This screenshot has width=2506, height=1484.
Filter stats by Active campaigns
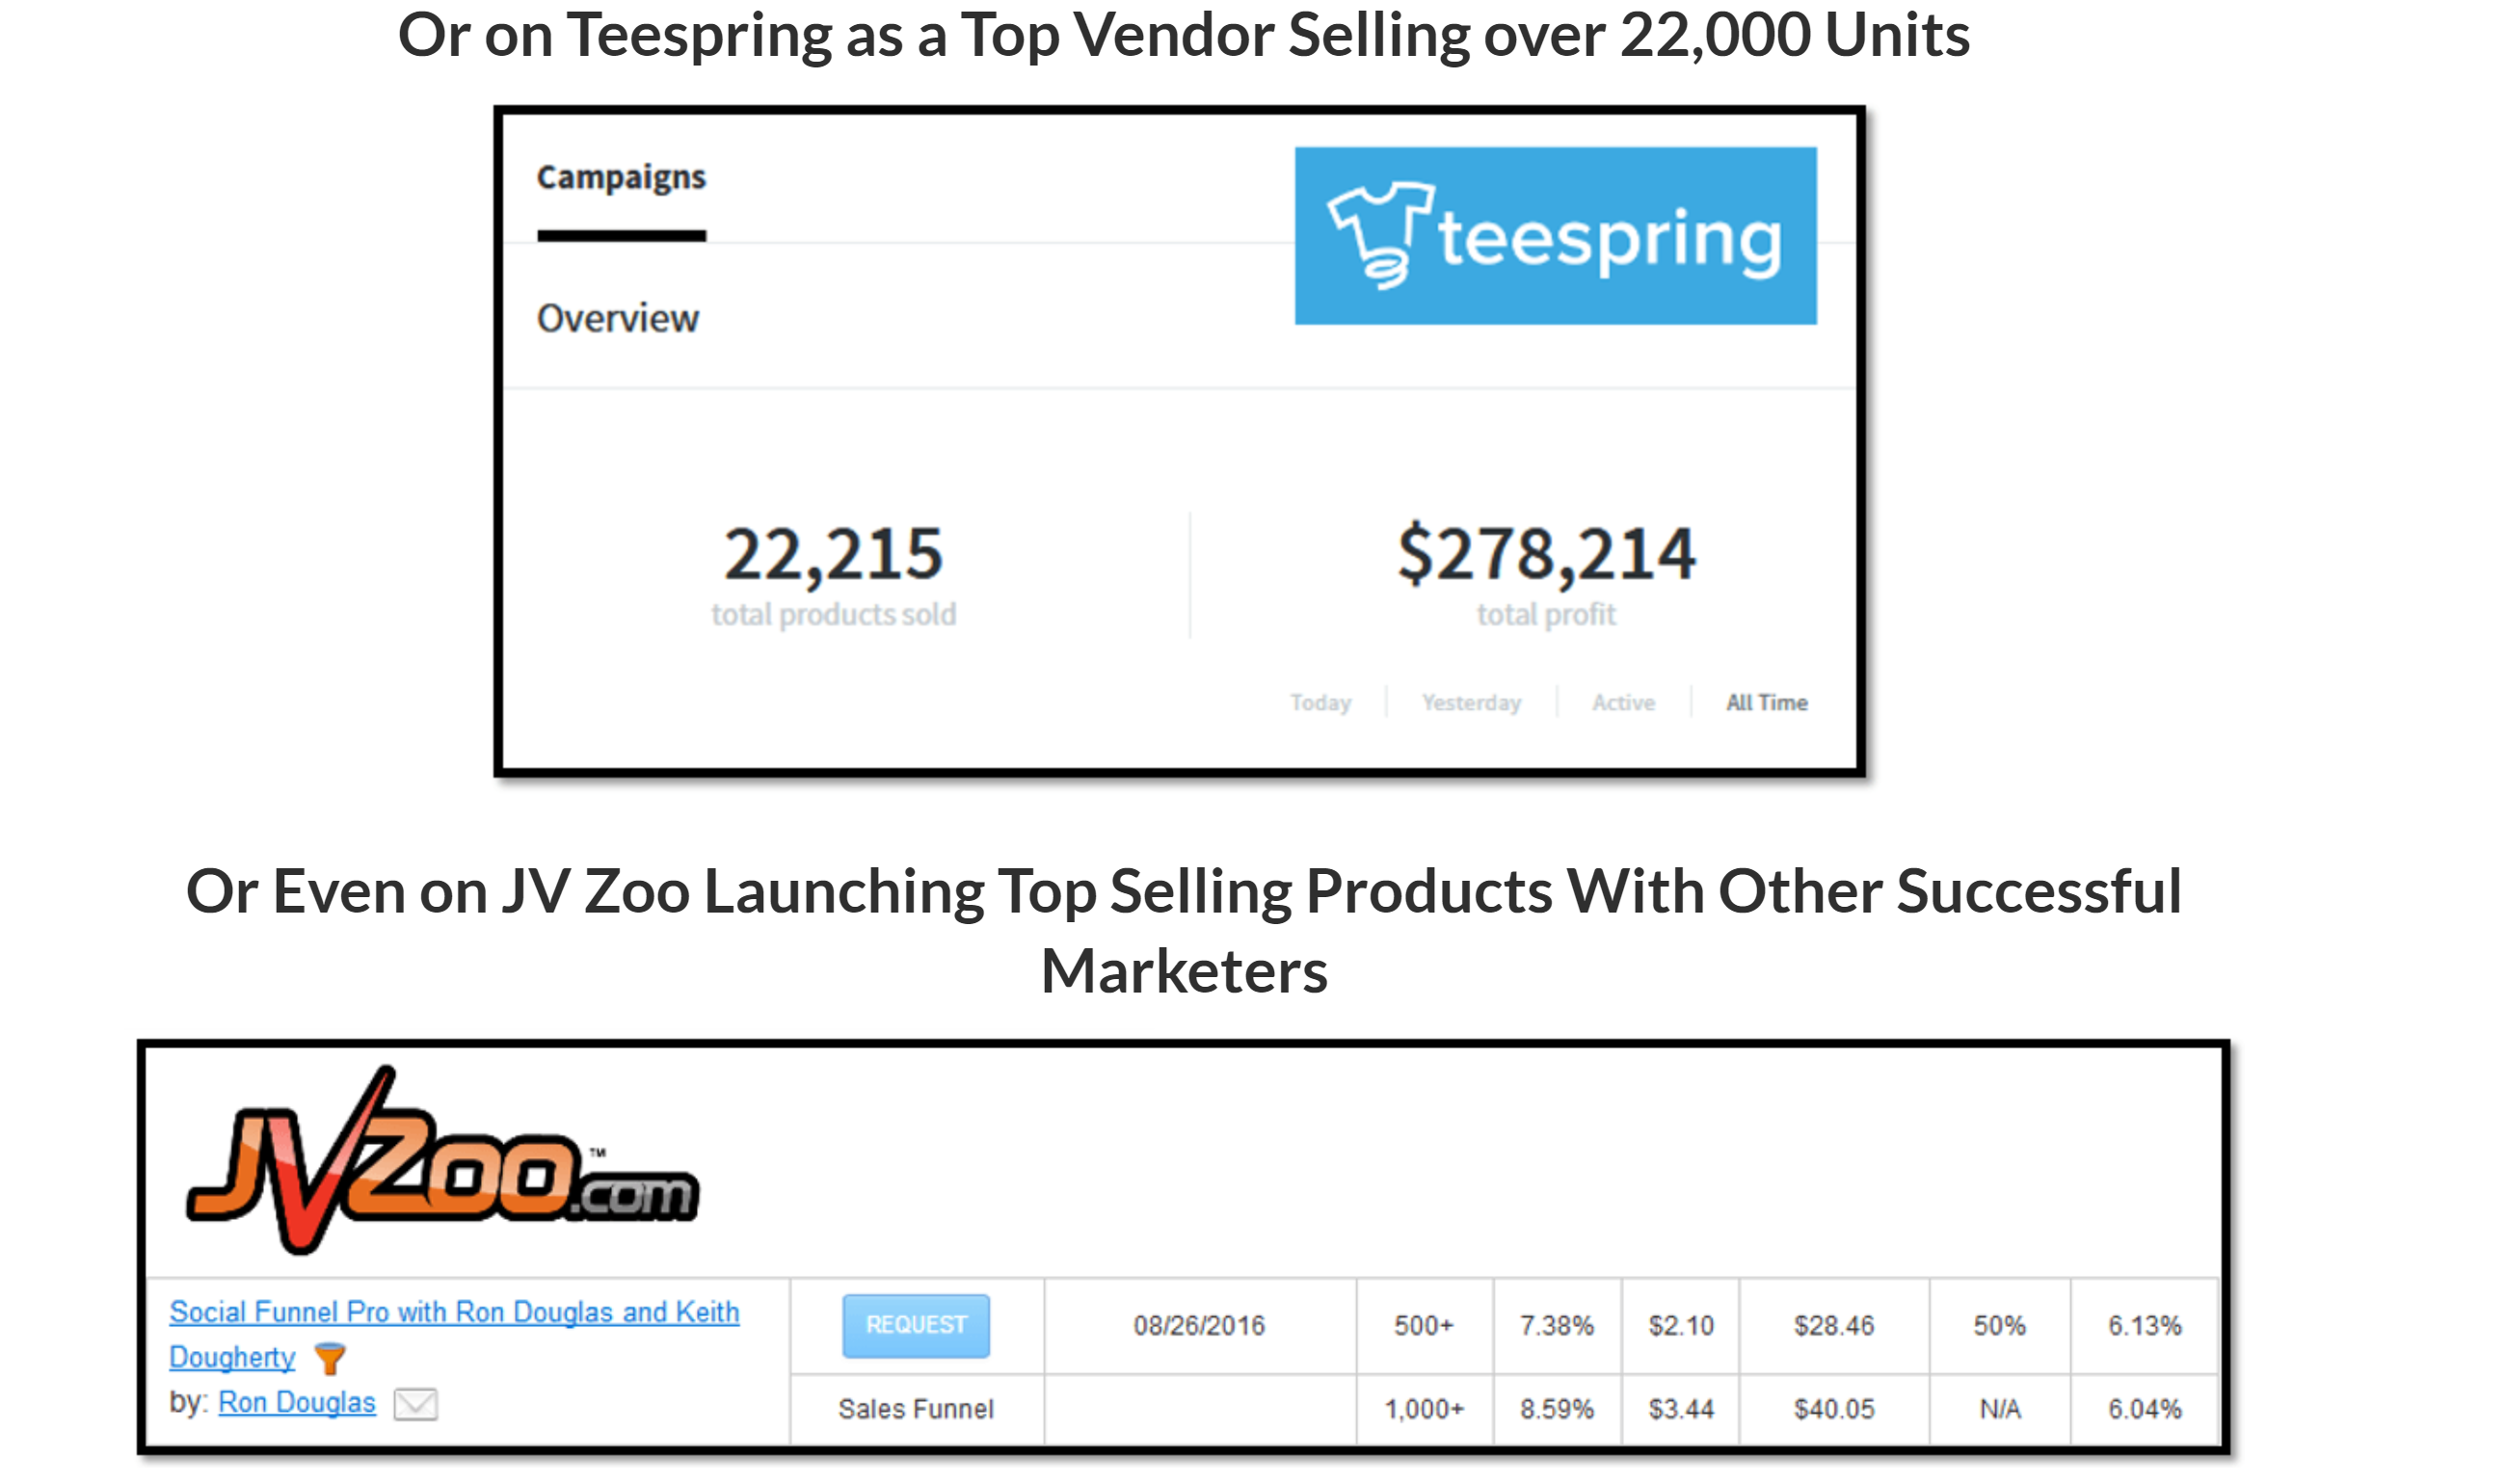click(1623, 703)
